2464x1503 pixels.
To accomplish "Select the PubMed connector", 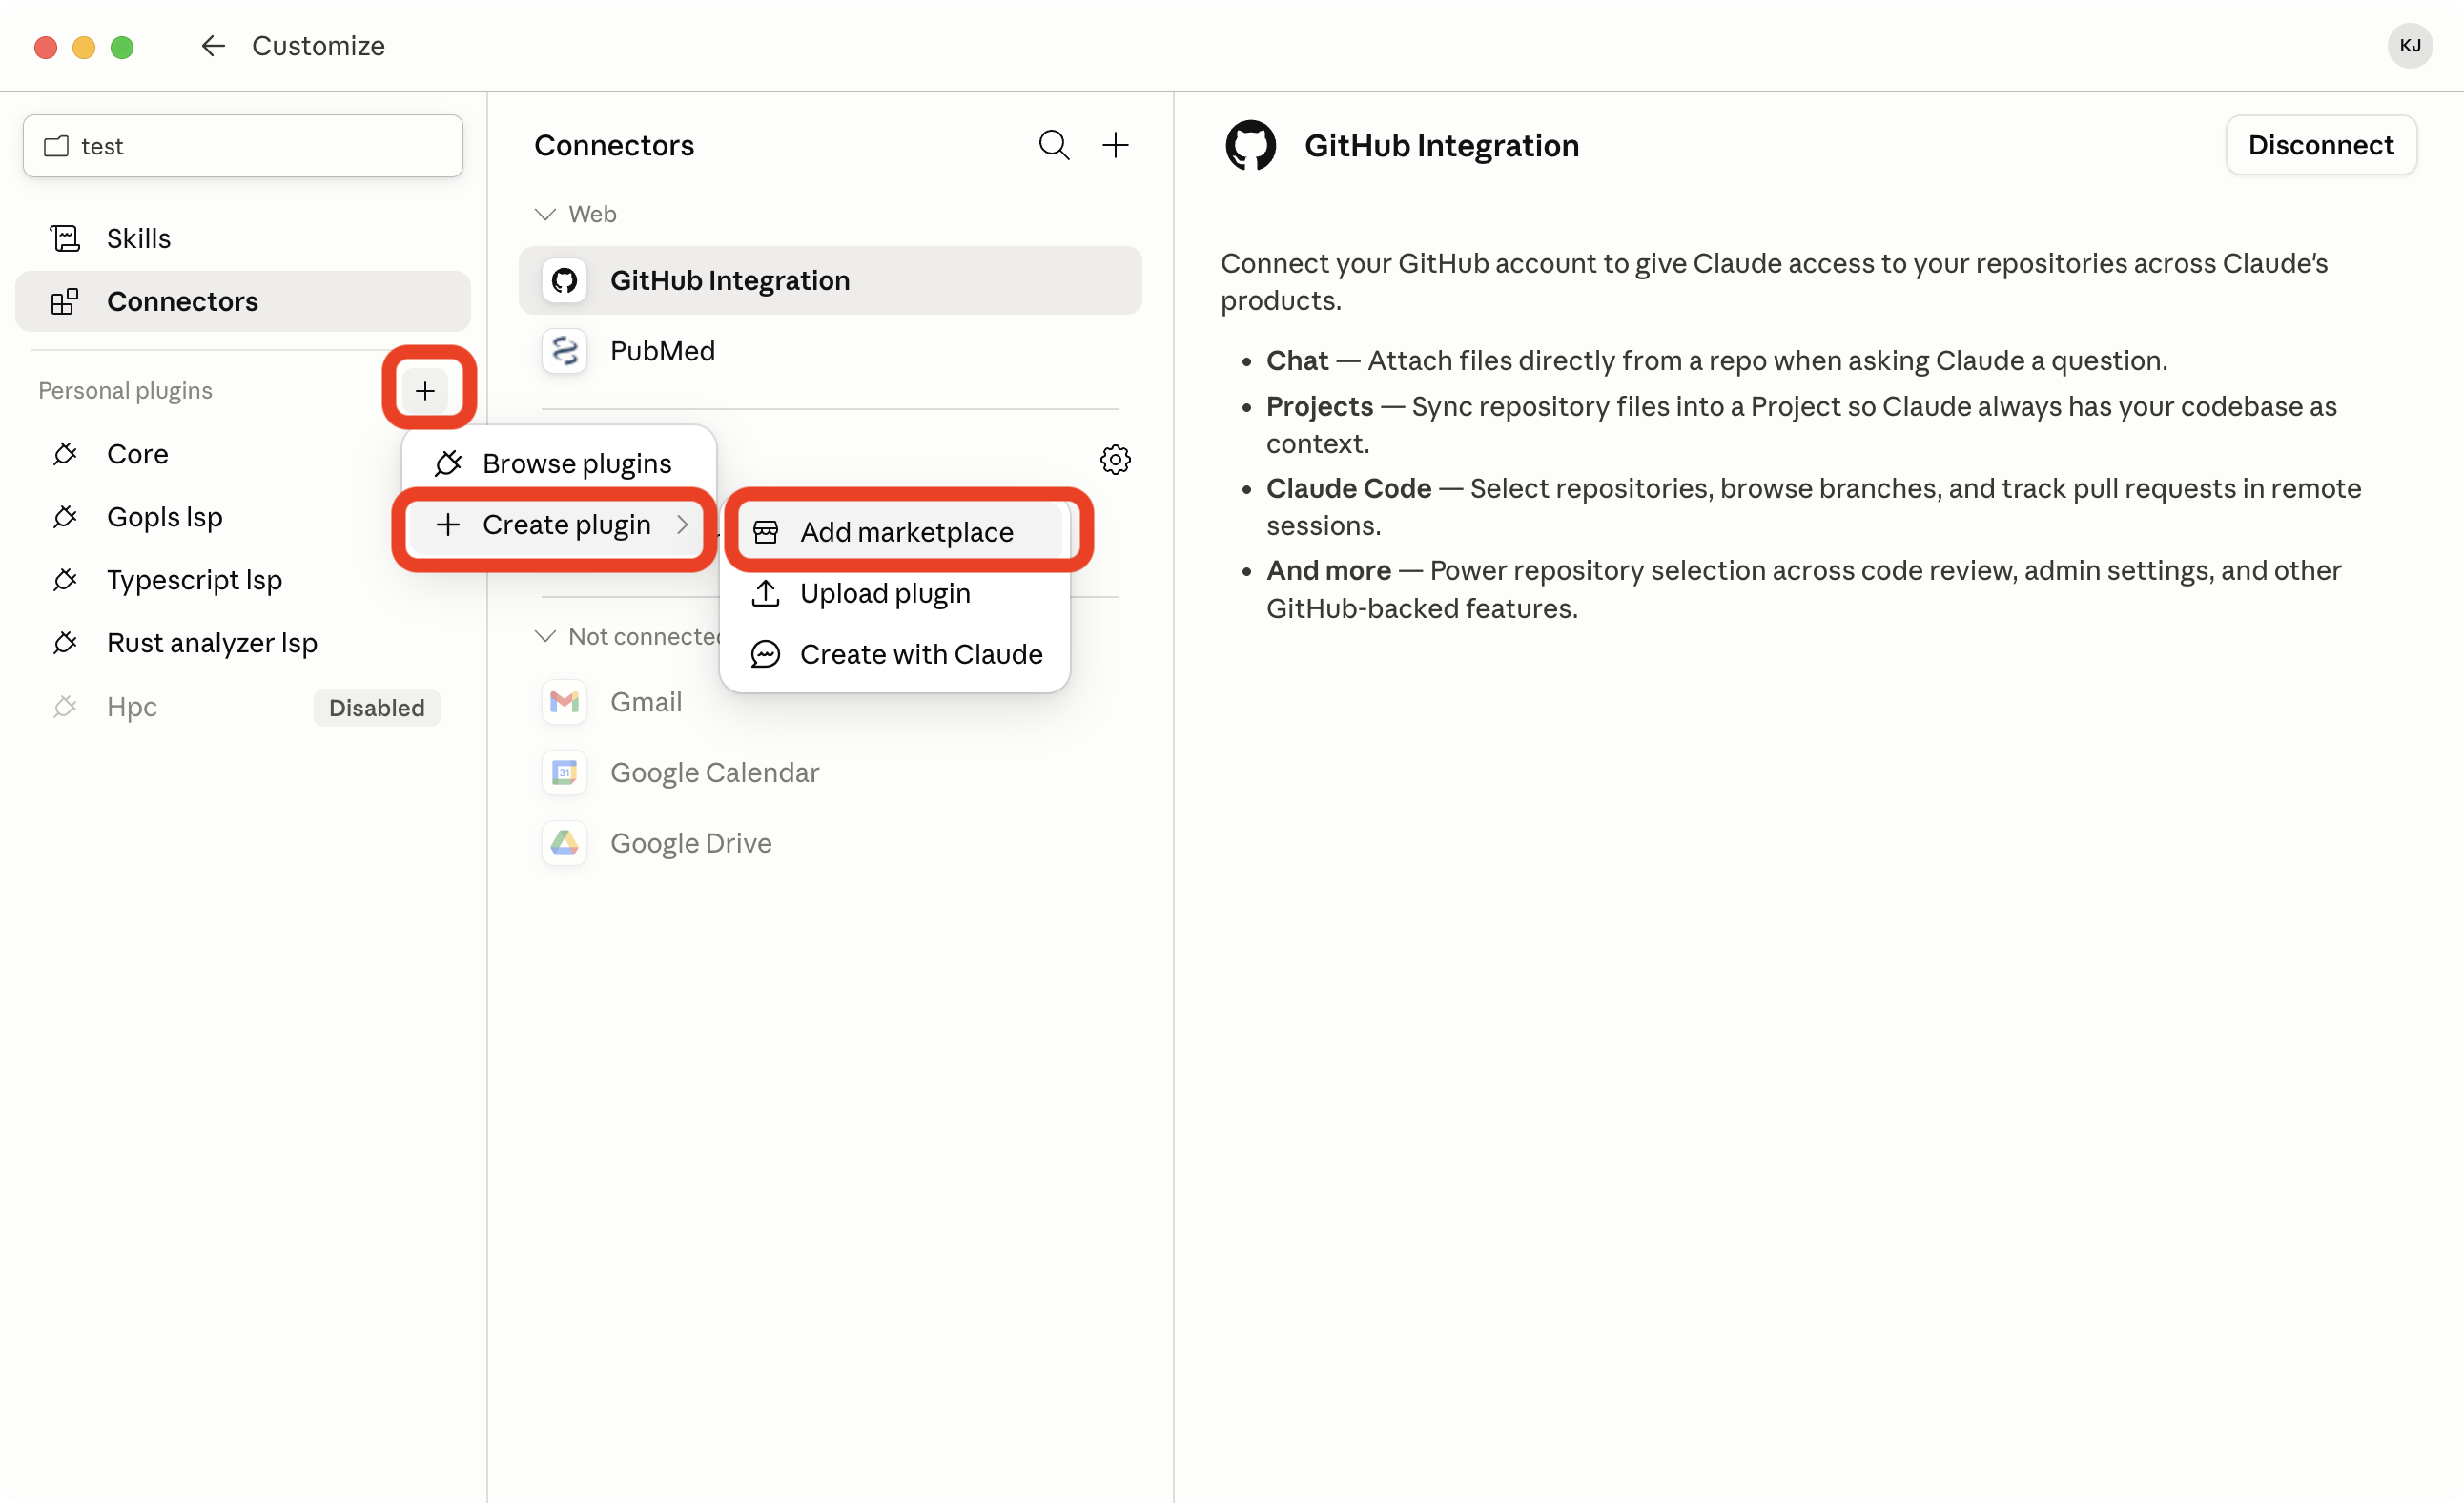I will coord(830,351).
